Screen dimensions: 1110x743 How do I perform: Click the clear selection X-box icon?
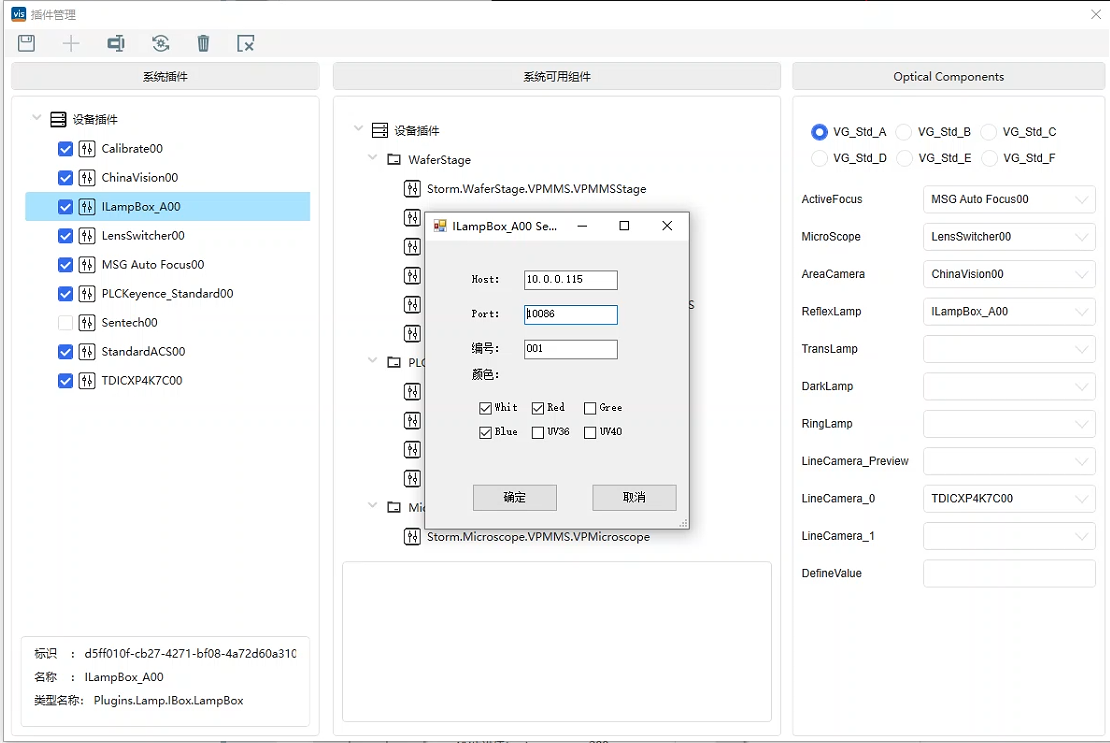(x=246, y=43)
